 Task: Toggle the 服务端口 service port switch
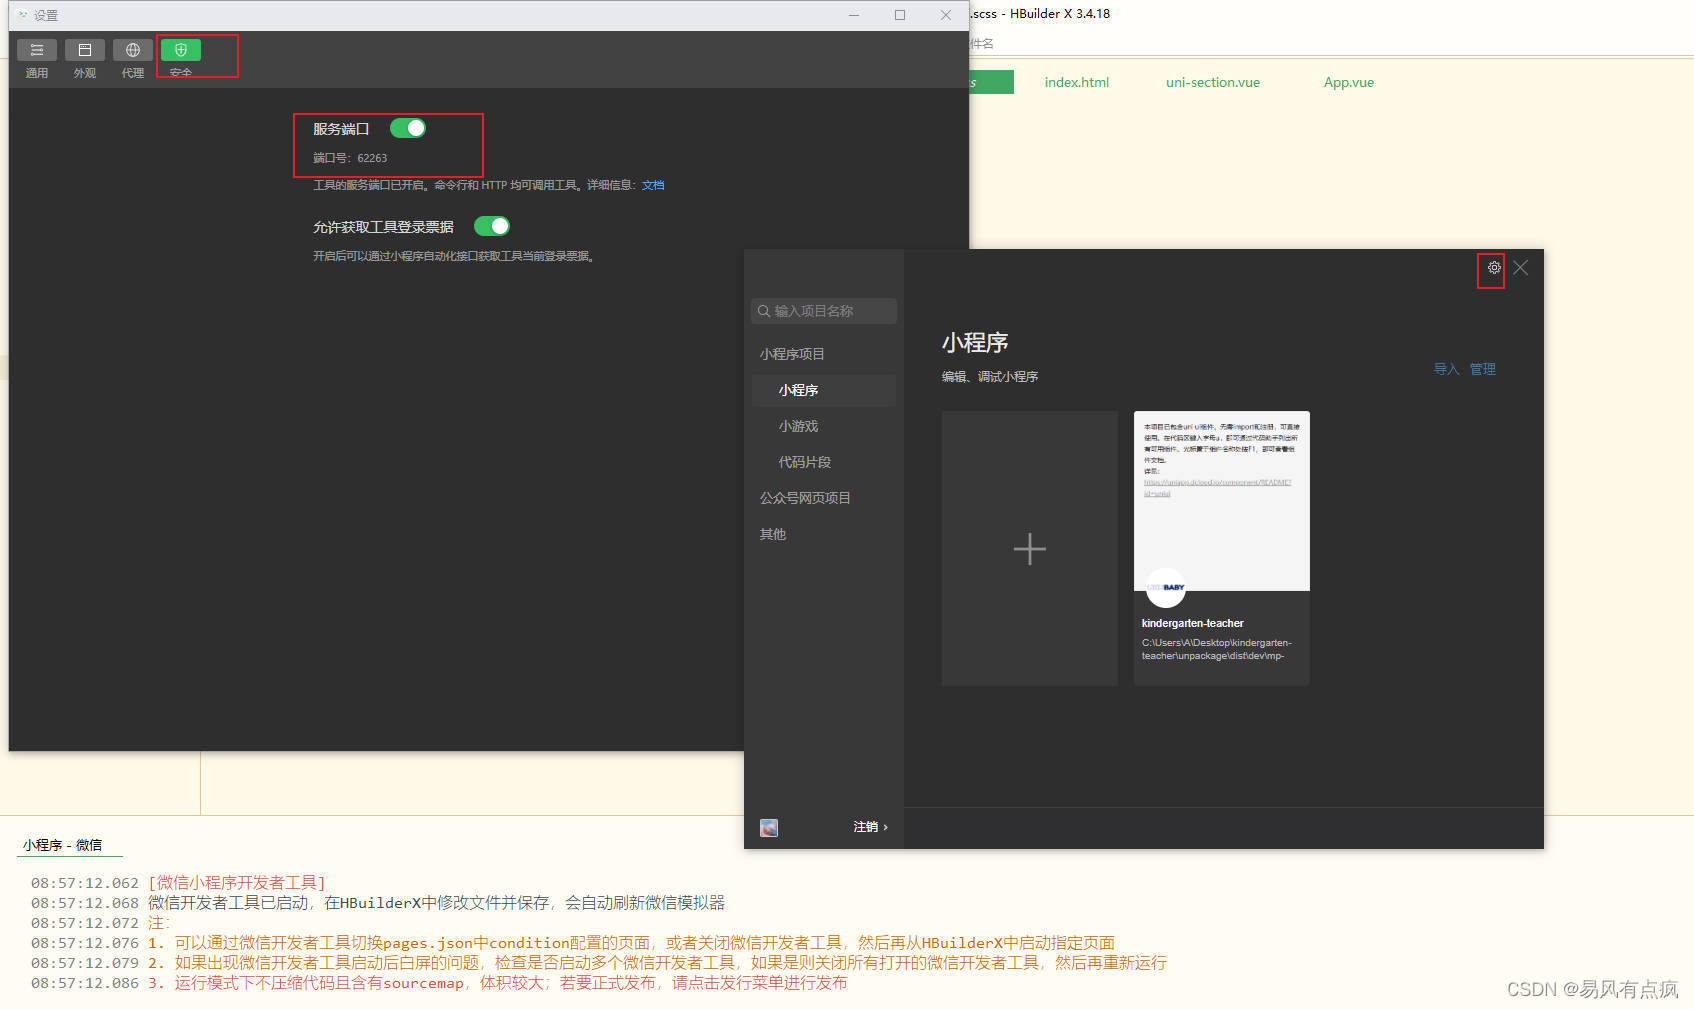click(x=408, y=128)
